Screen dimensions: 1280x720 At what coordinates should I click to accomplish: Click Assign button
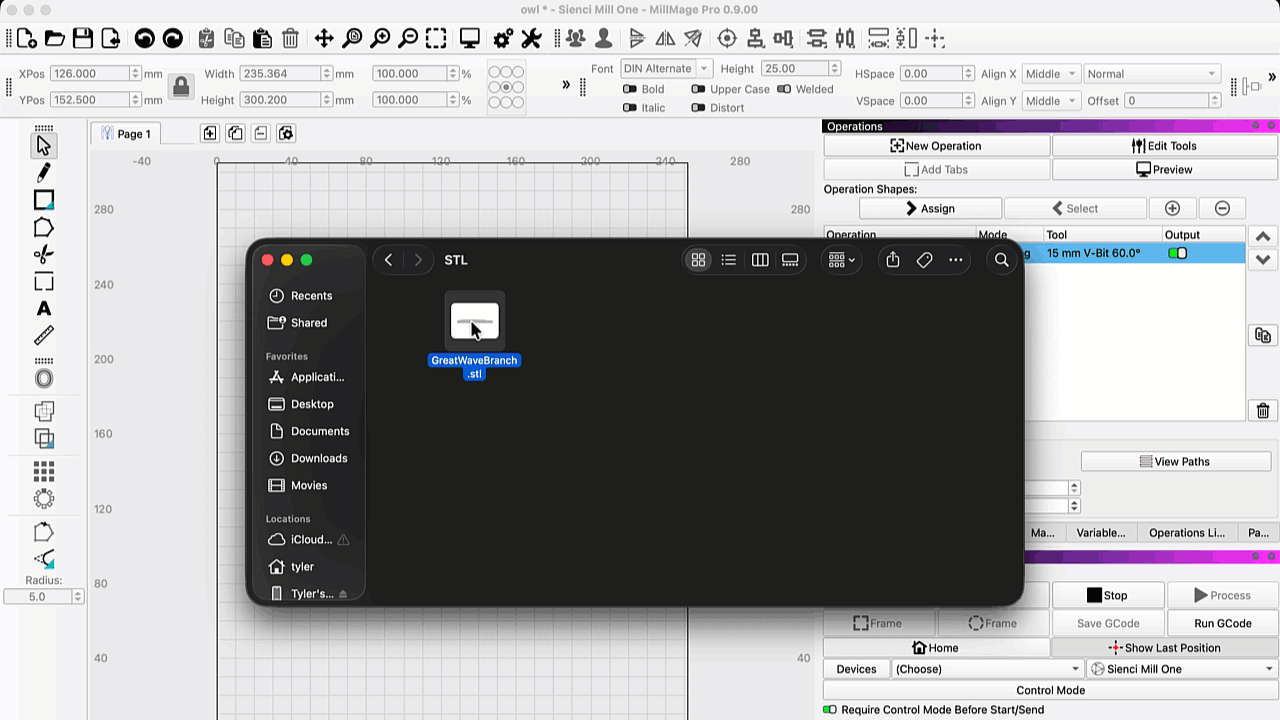pyautogui.click(x=930, y=208)
